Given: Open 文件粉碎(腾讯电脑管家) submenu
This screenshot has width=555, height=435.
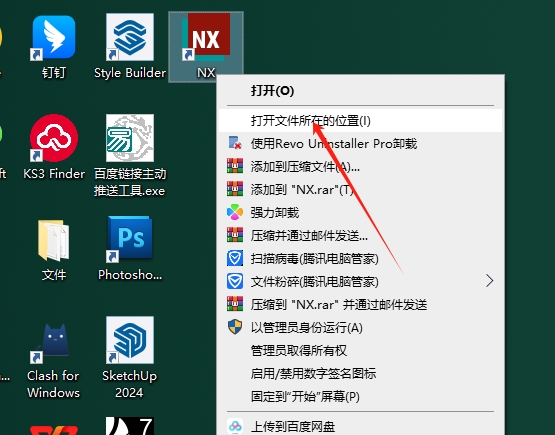Looking at the screenshot, I should click(360, 281).
